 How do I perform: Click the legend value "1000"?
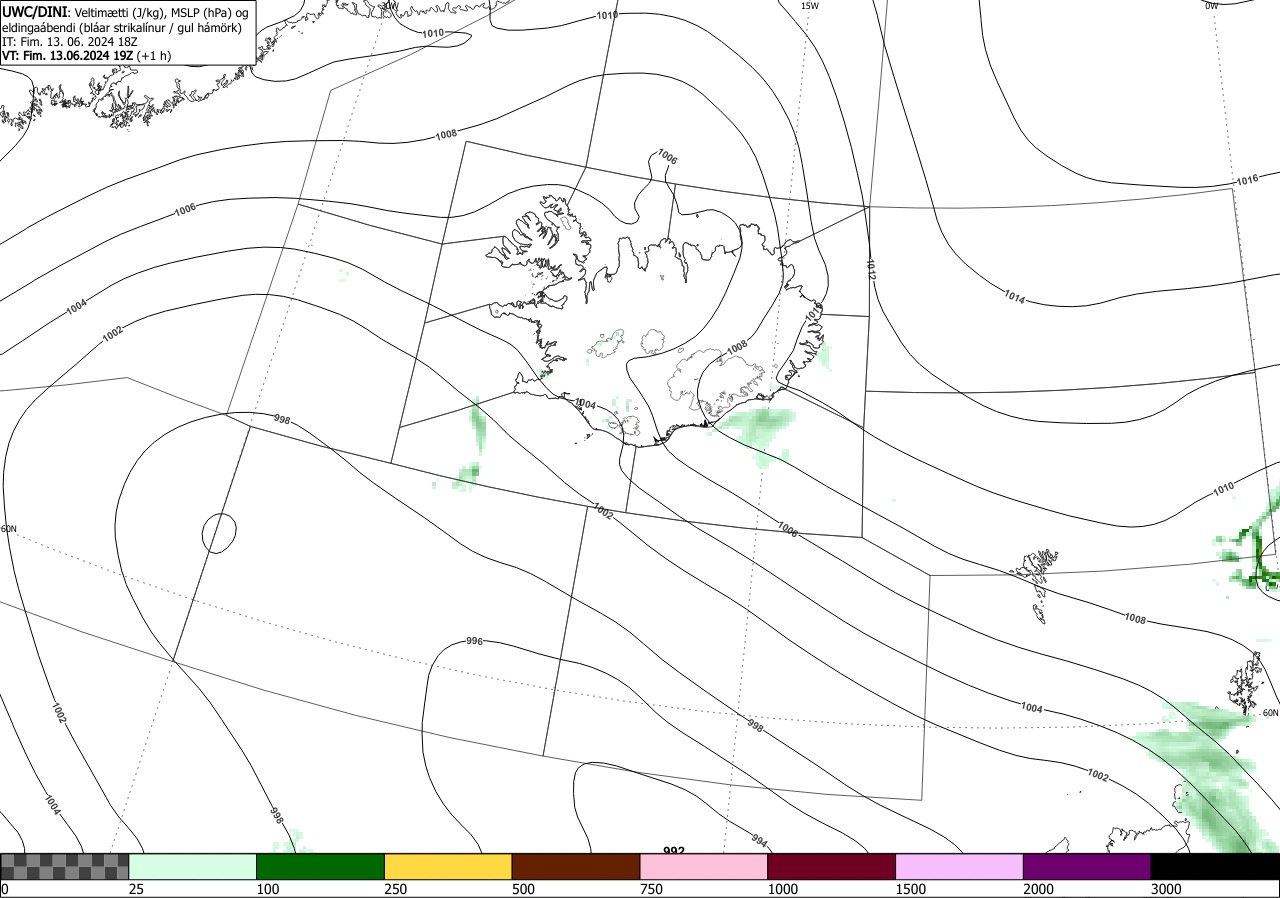coord(783,889)
